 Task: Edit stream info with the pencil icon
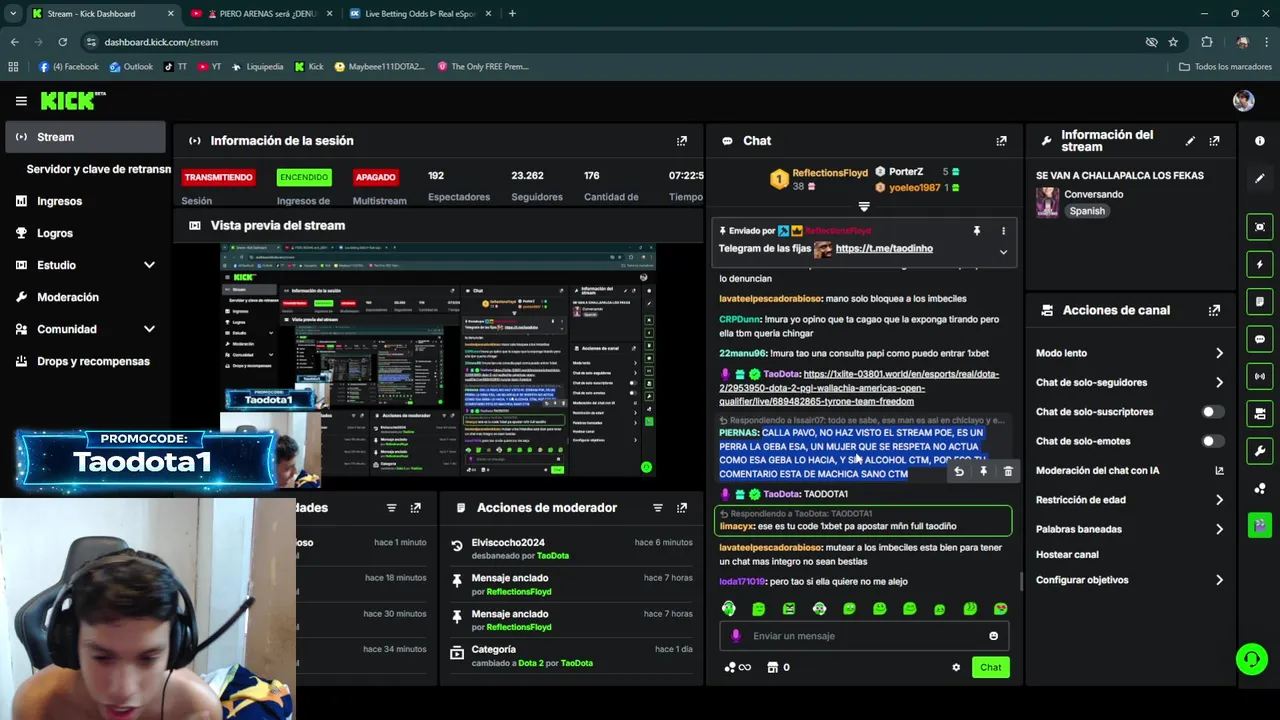1190,141
